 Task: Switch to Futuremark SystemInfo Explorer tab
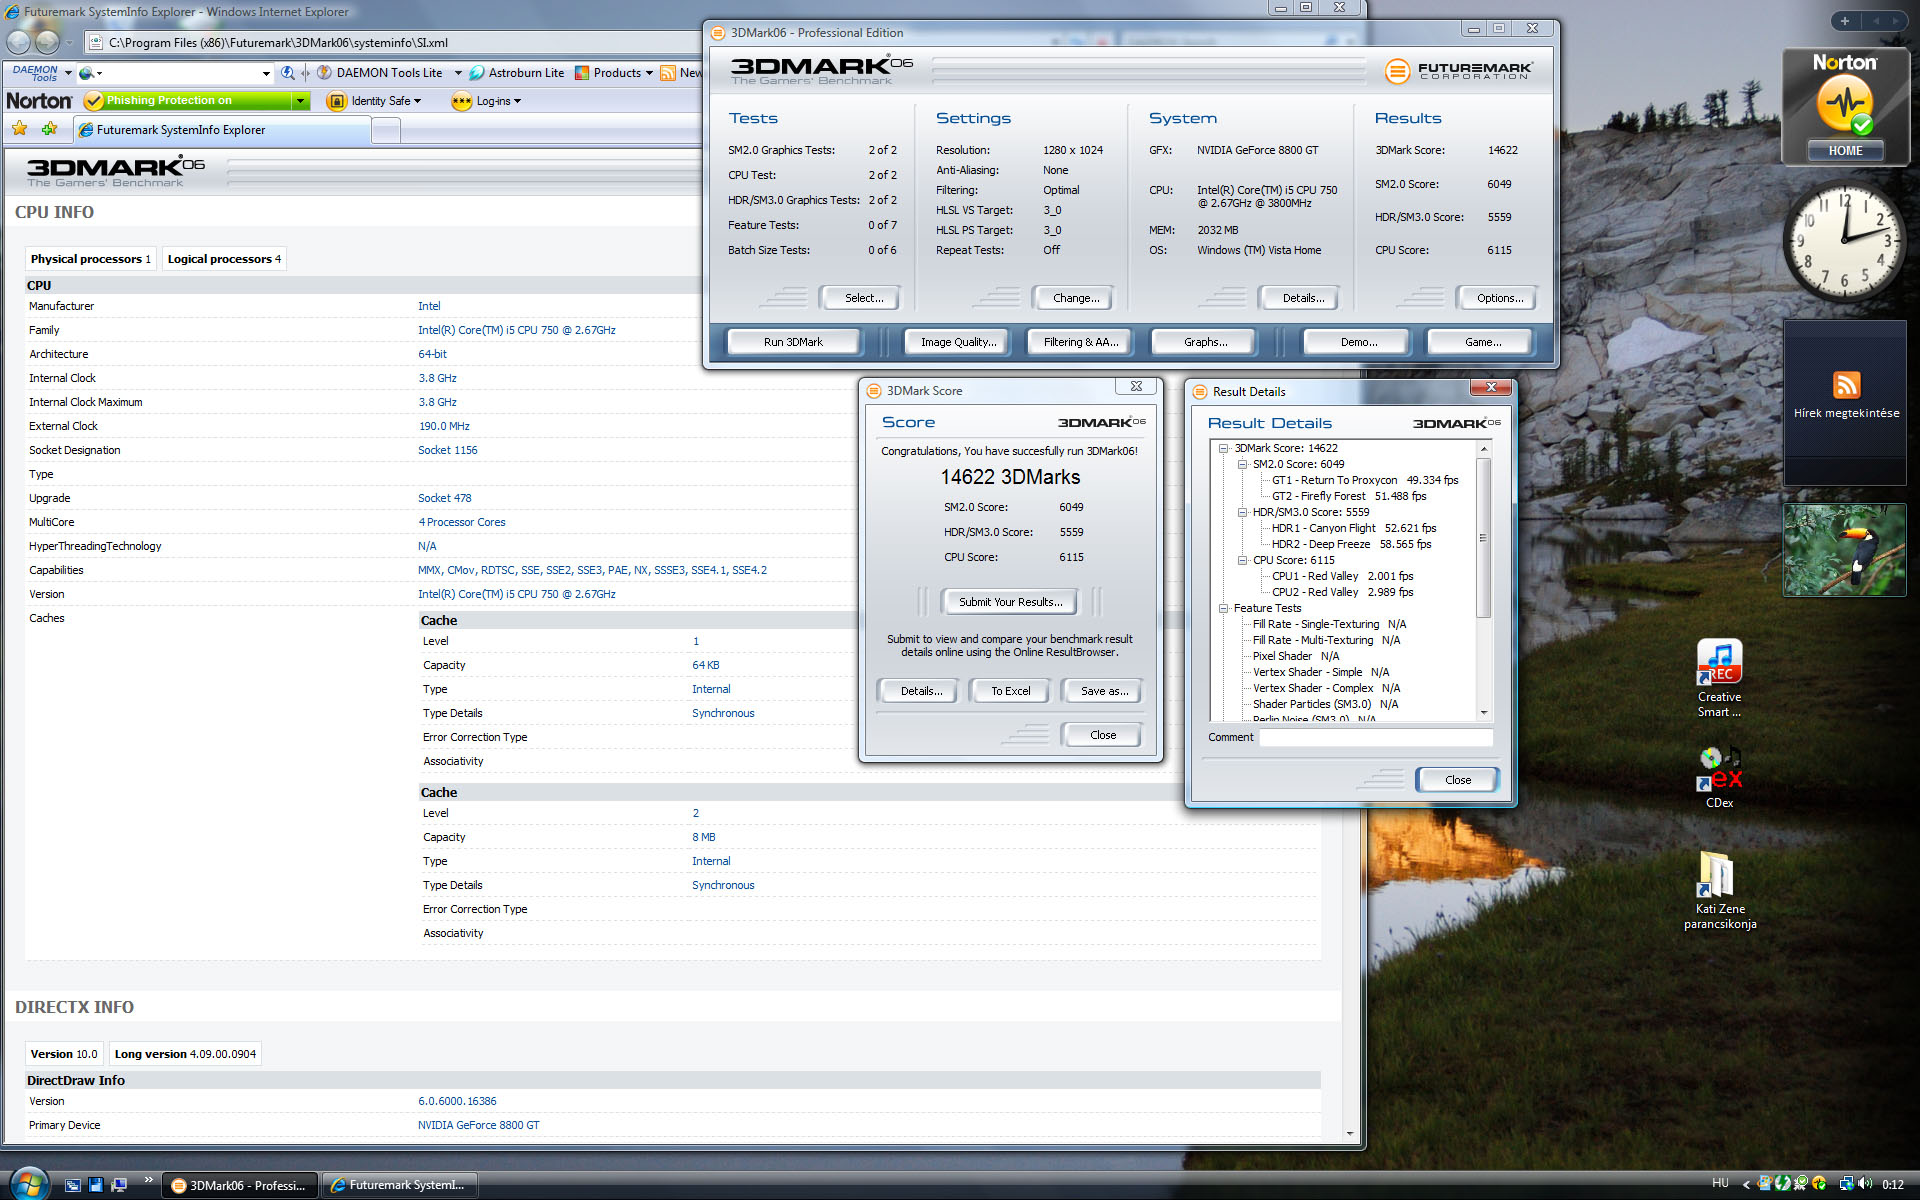(180, 130)
